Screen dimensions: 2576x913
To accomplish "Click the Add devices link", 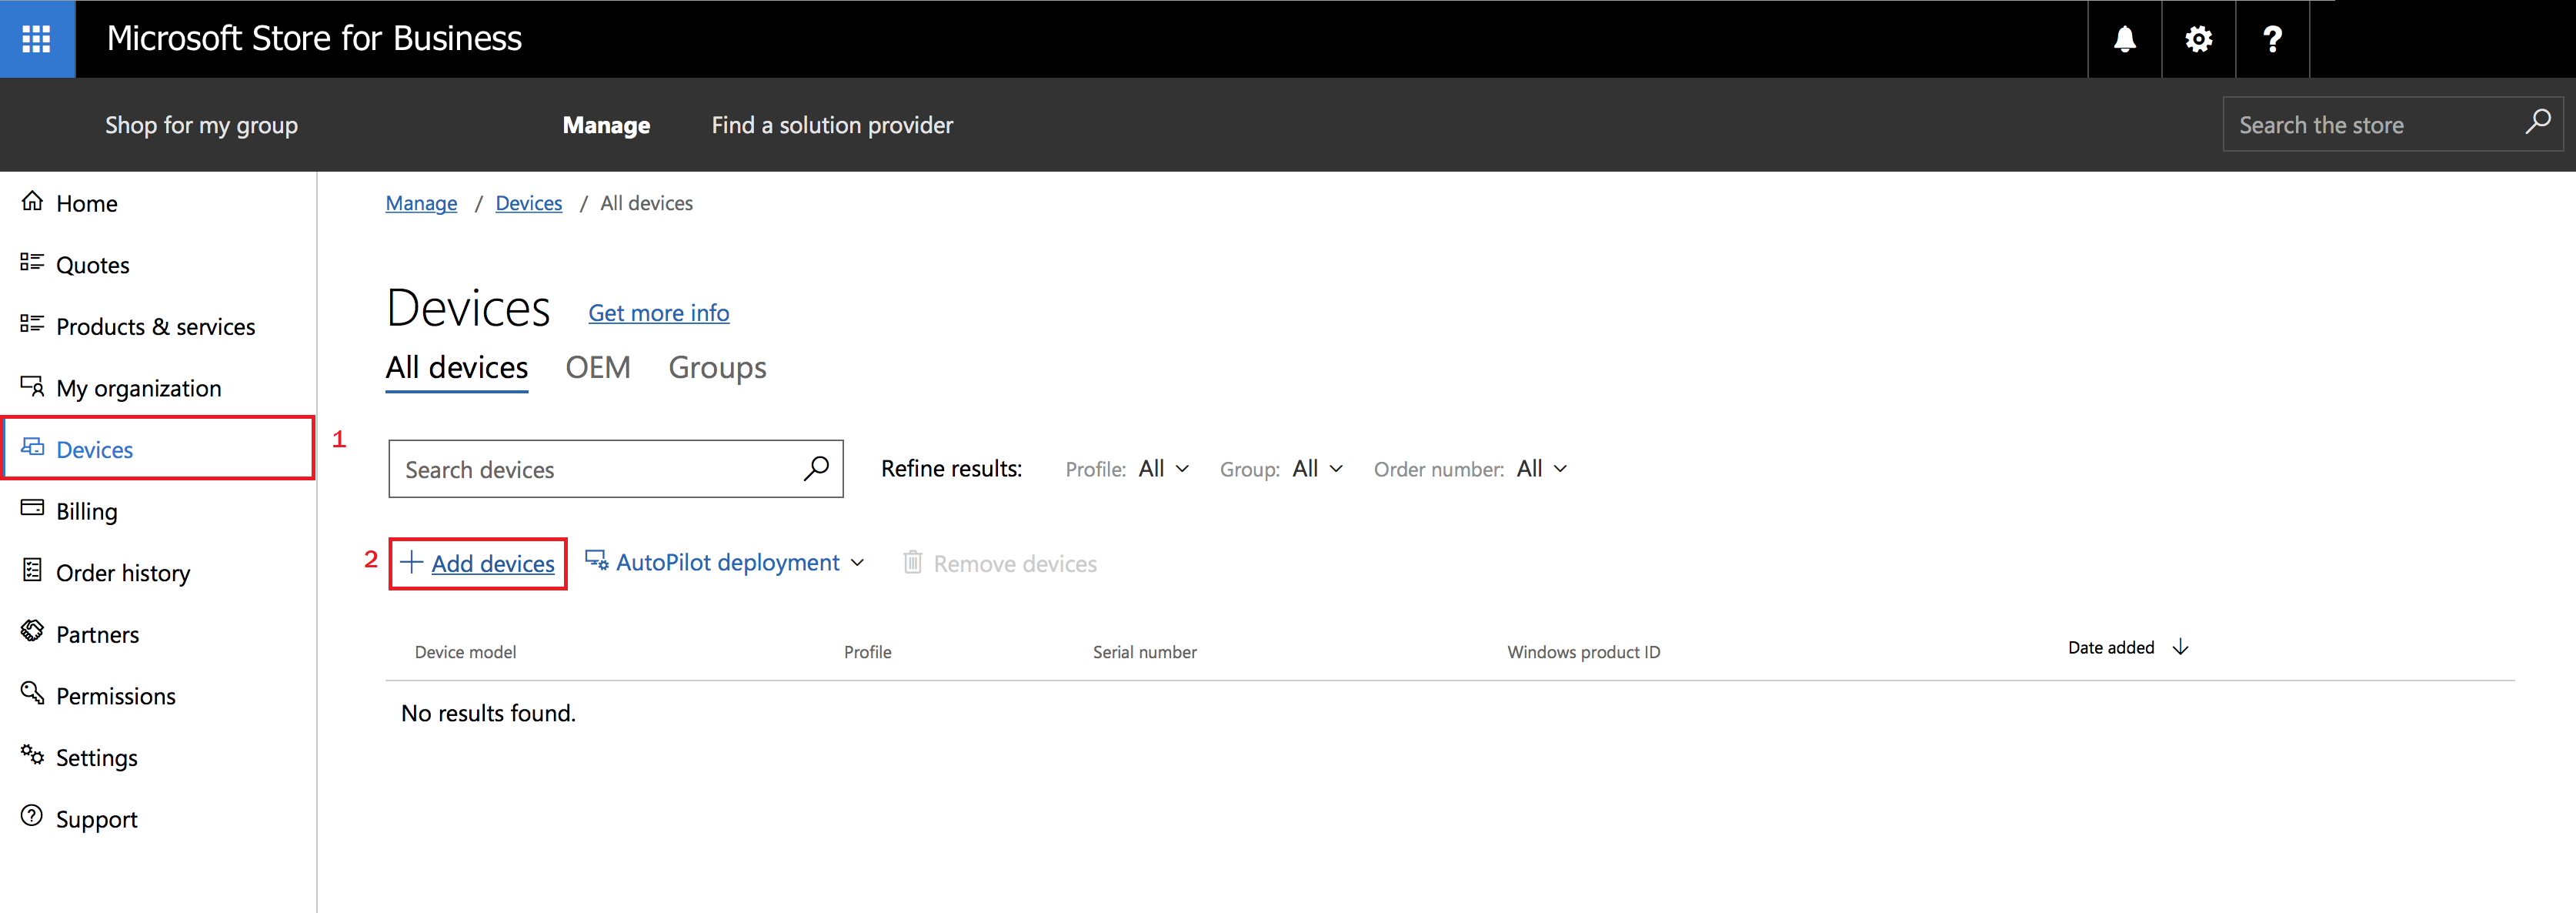I will pos(492,563).
